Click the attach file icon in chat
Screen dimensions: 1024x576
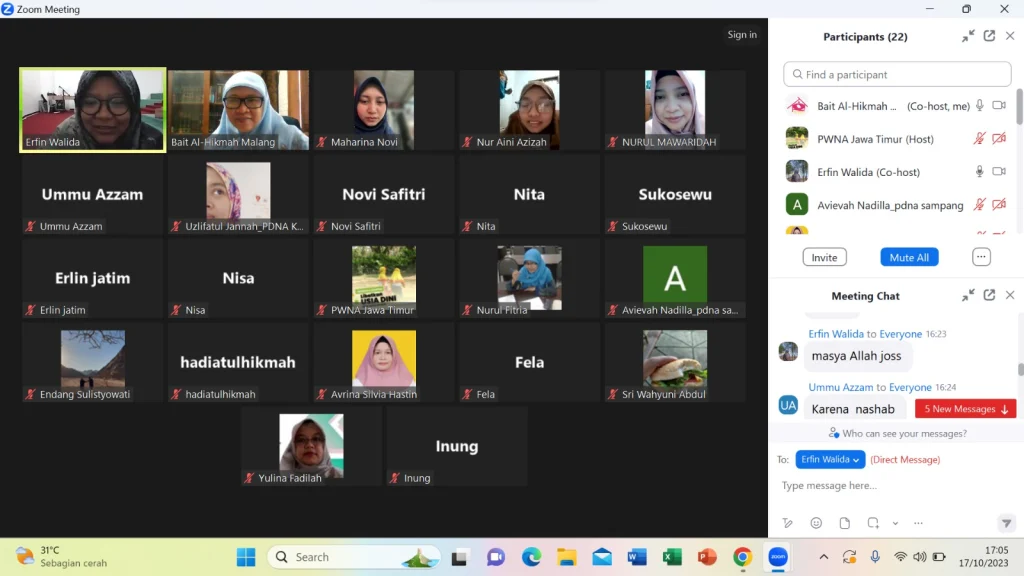pos(844,523)
